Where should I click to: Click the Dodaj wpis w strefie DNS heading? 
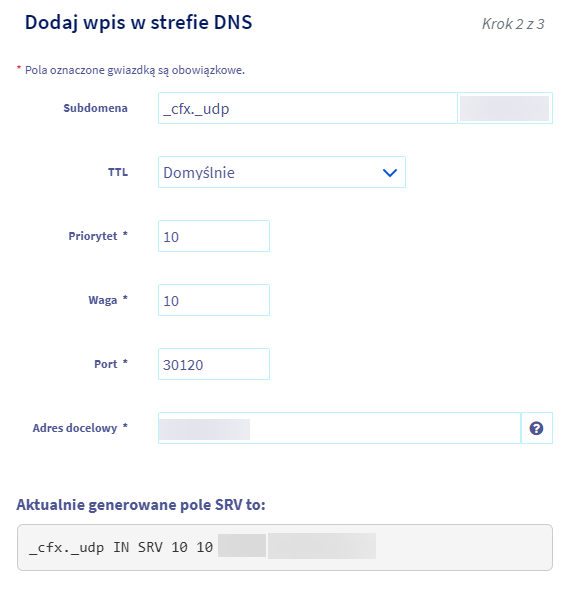click(x=138, y=22)
